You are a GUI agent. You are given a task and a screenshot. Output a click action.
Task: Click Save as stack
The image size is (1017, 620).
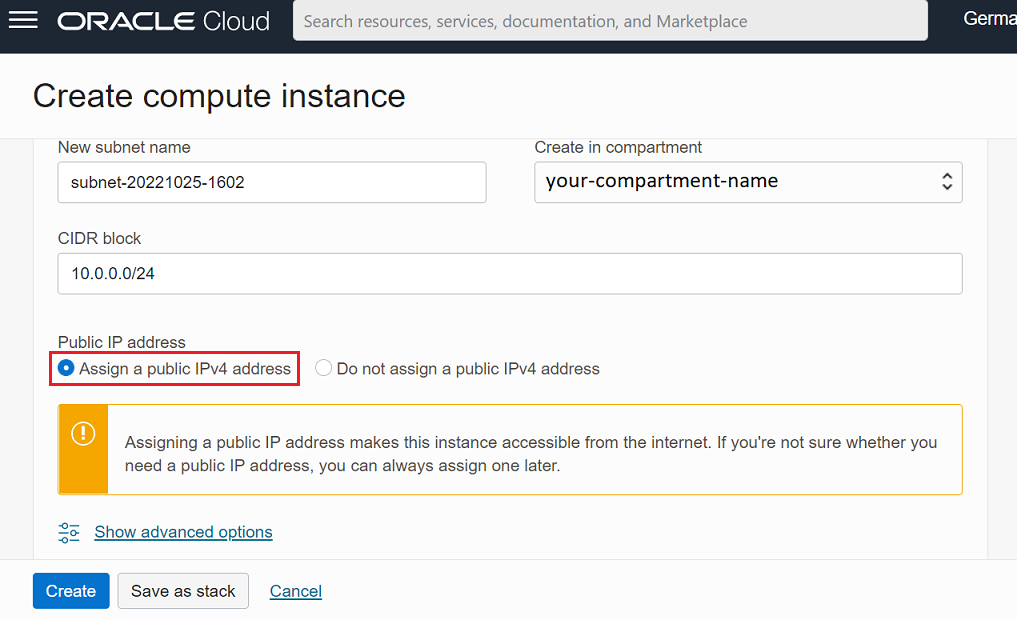[x=183, y=591]
